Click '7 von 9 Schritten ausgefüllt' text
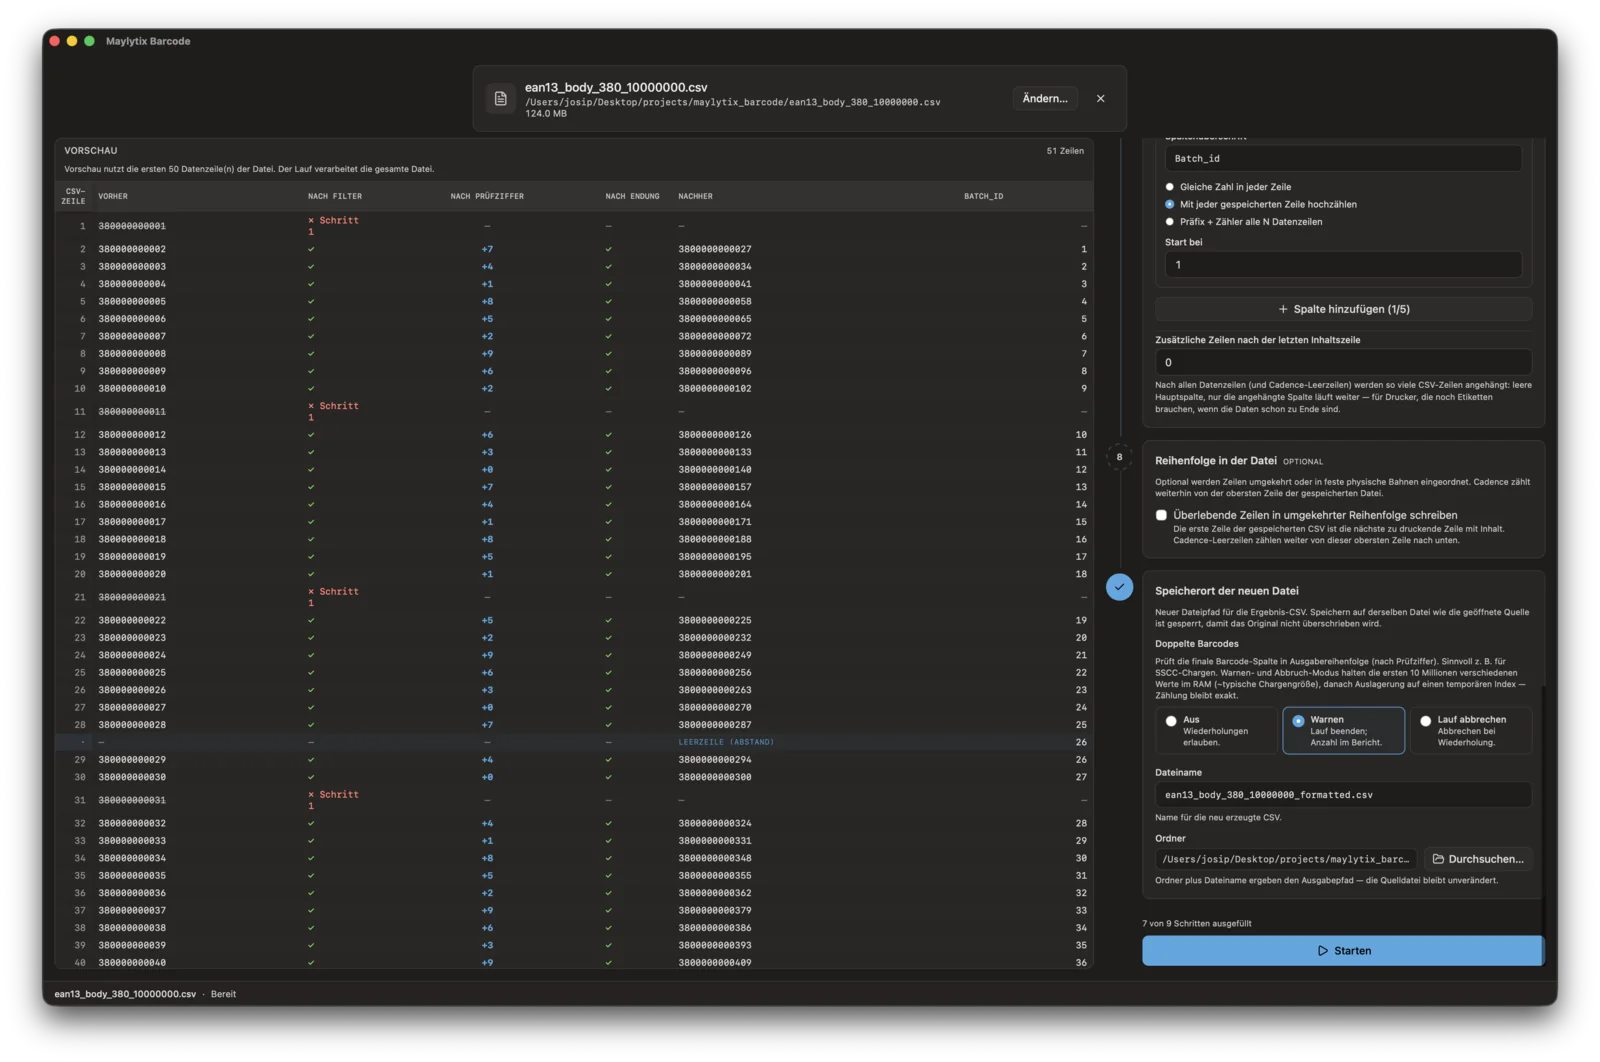 point(1197,923)
